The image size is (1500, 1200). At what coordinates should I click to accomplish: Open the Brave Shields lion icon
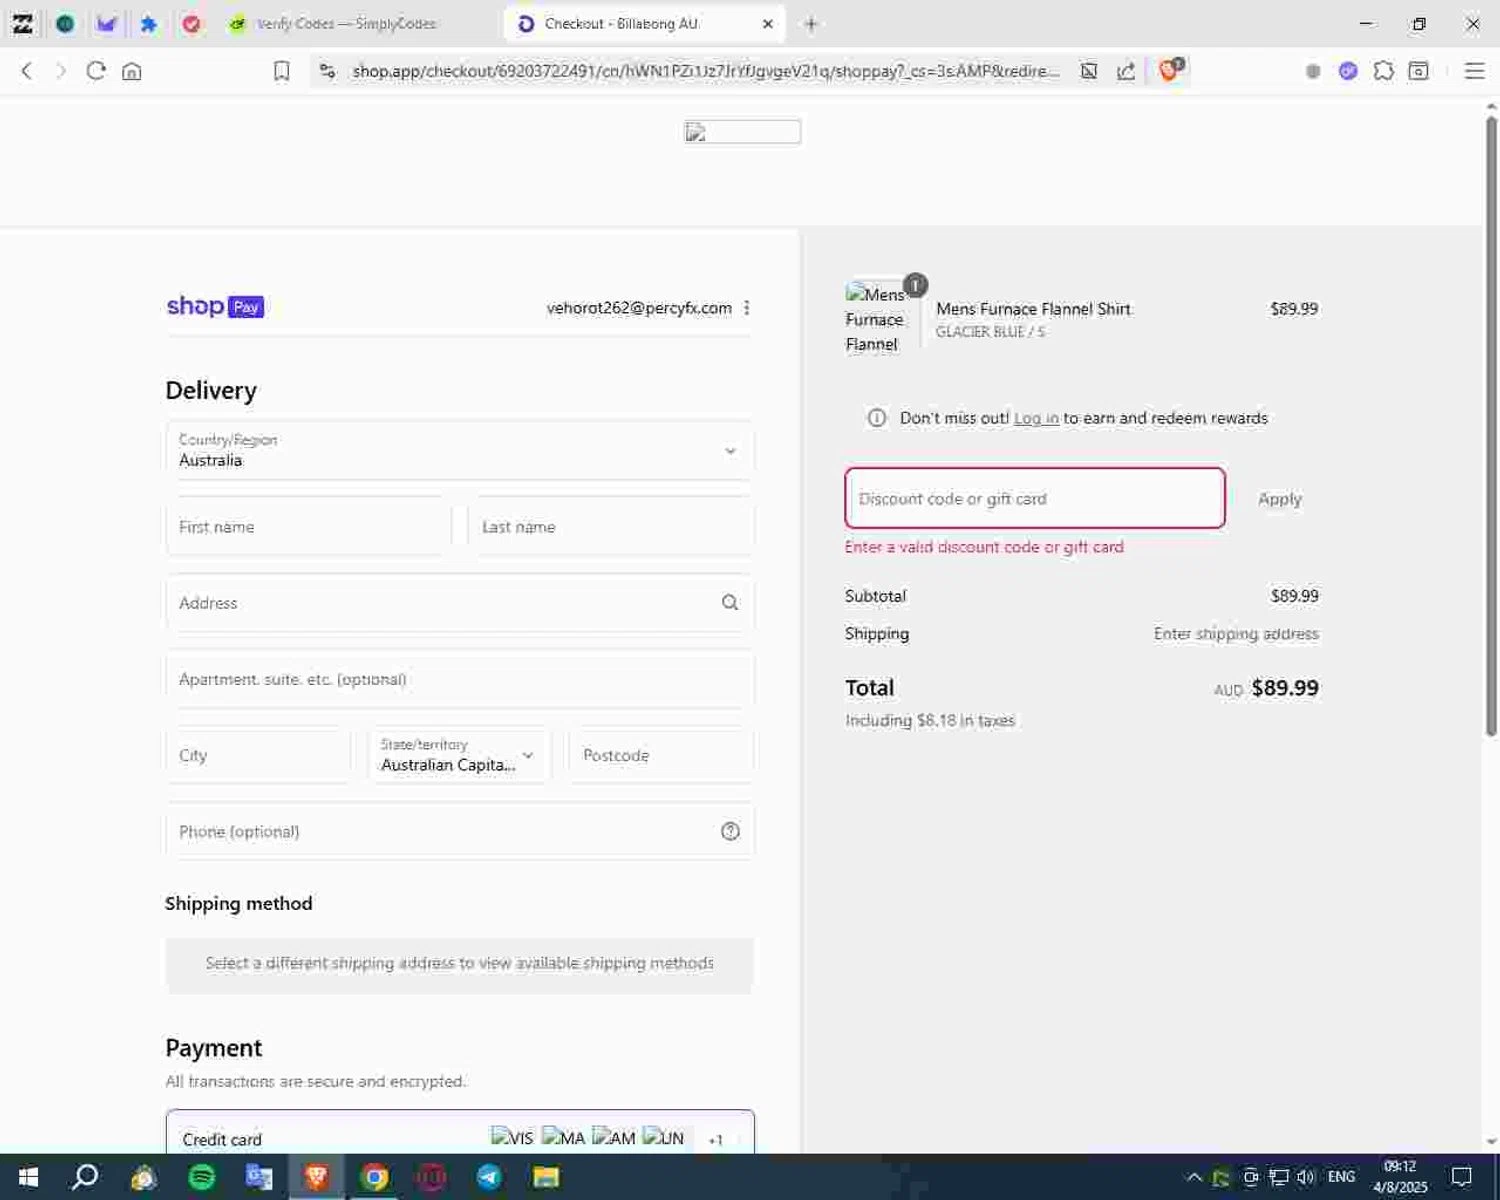(1170, 70)
